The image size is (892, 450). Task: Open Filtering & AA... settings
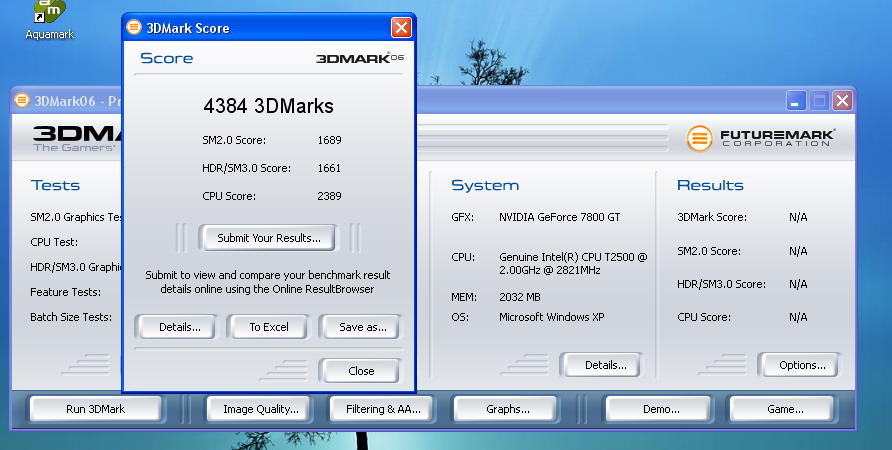pos(383,409)
